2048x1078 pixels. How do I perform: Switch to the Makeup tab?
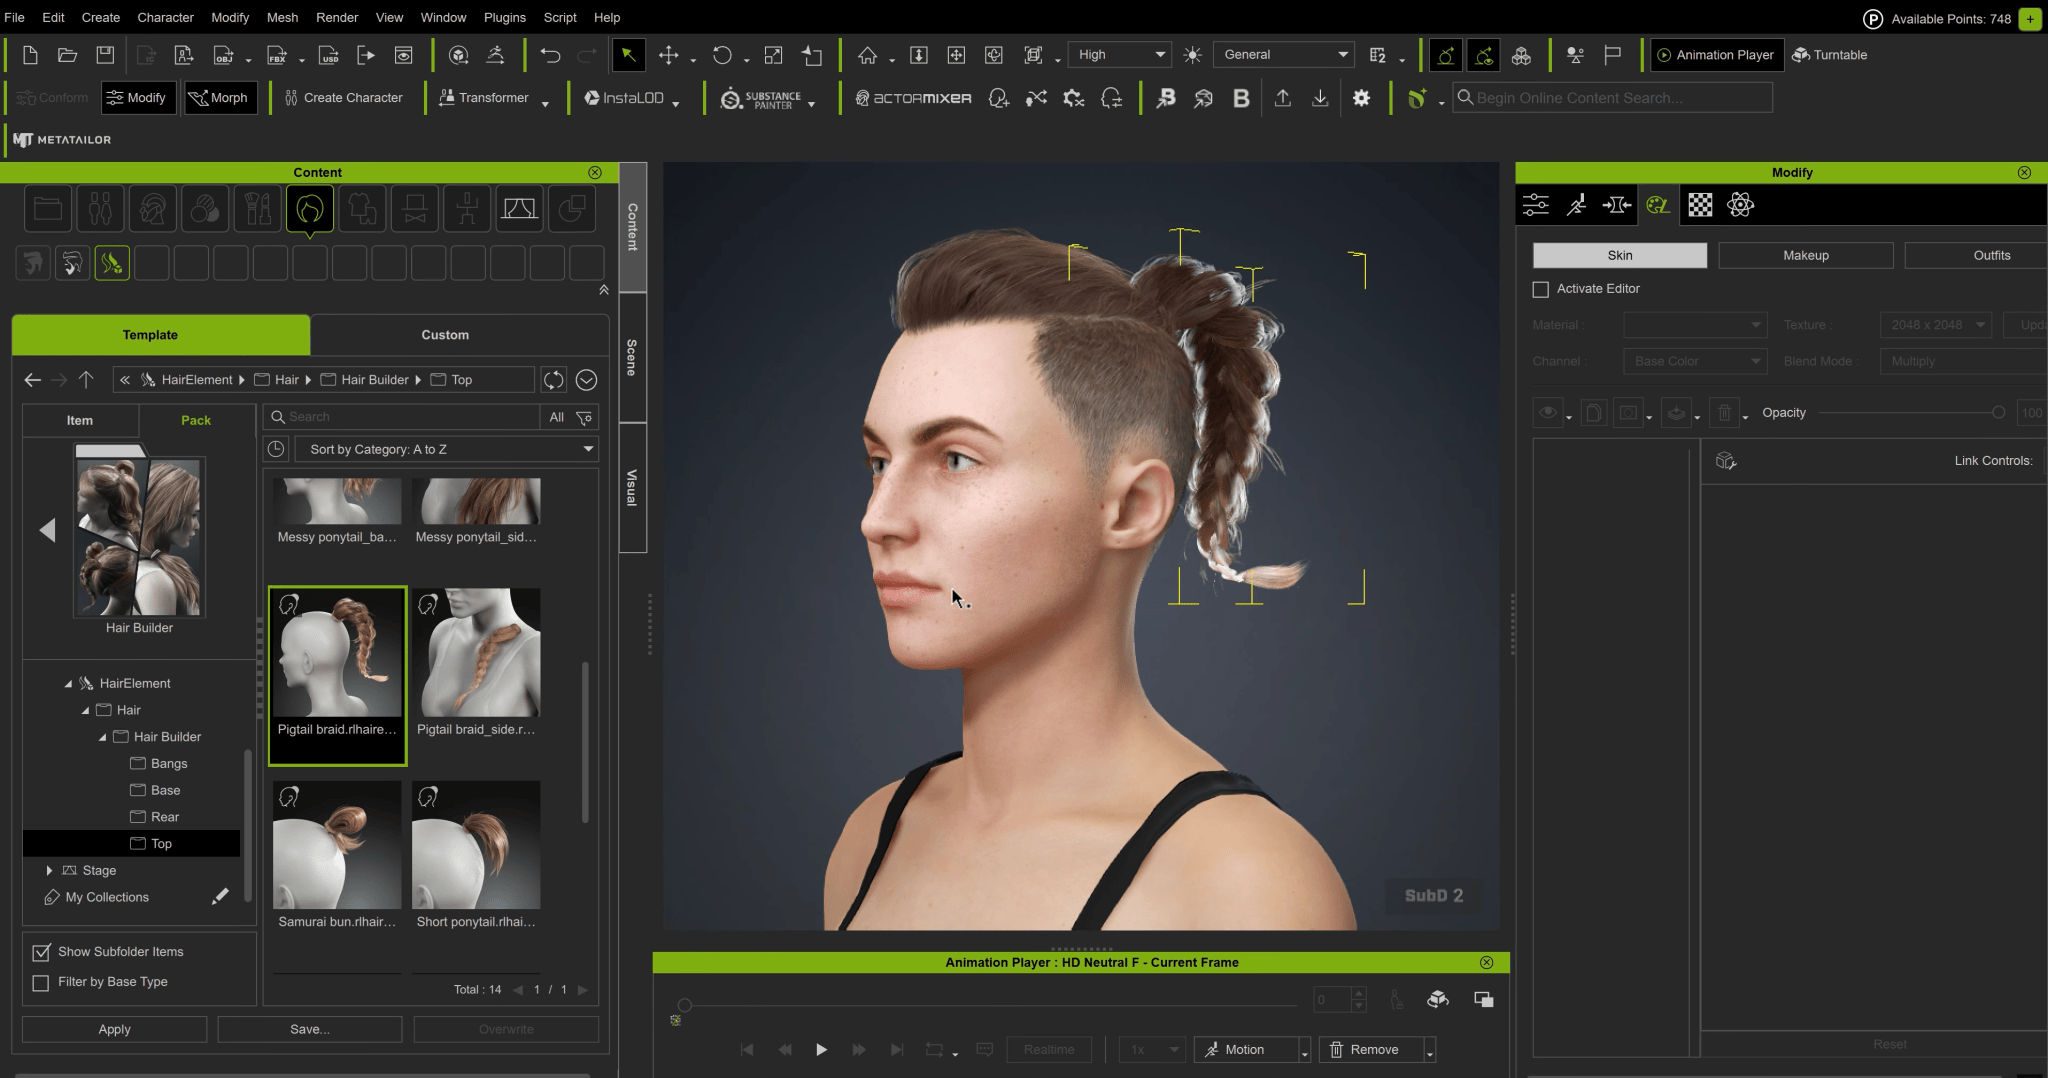(1805, 256)
